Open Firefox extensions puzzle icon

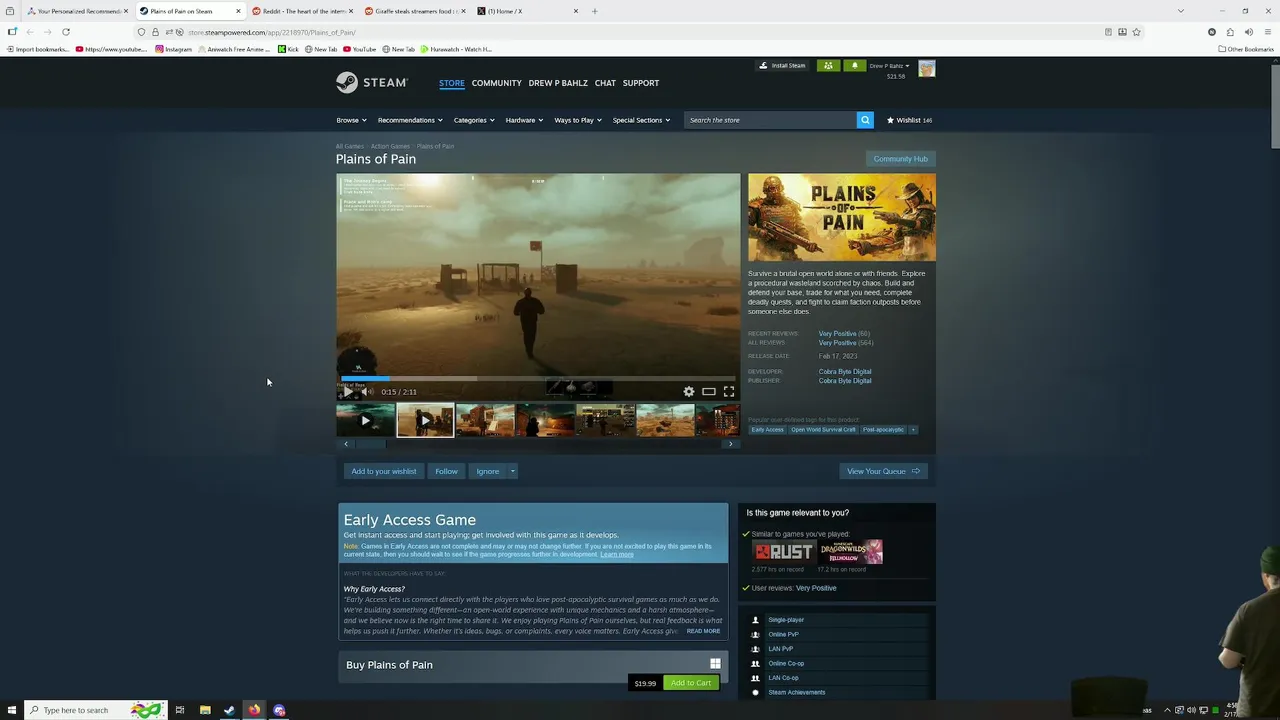[x=1230, y=32]
